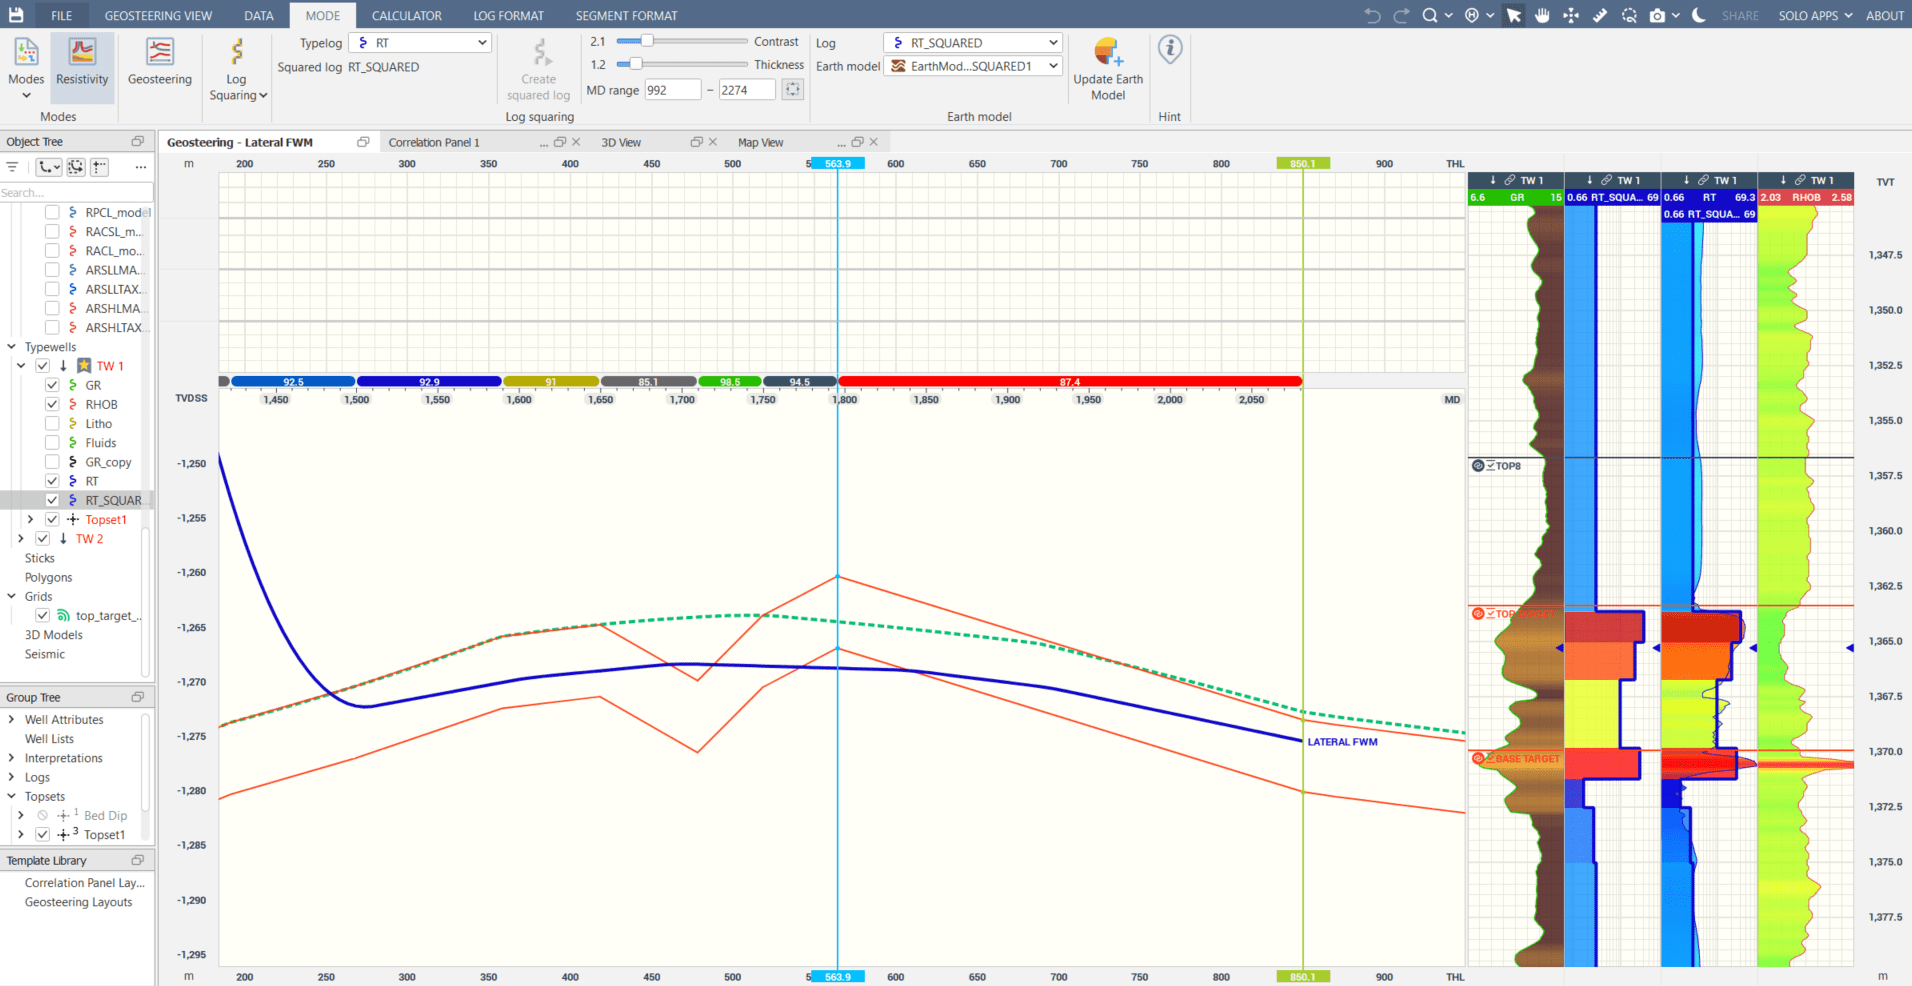This screenshot has width=1912, height=986.
Task: Click the fit-all arrows icon
Action: [x=1572, y=15]
